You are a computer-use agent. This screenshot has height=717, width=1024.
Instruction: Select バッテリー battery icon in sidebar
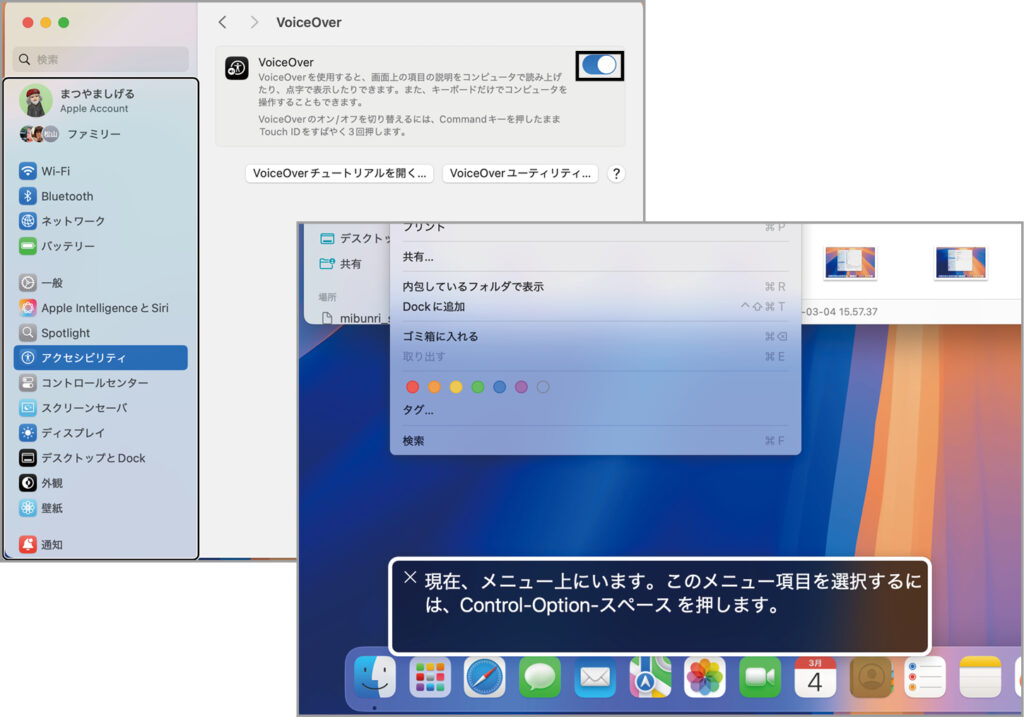pos(27,246)
